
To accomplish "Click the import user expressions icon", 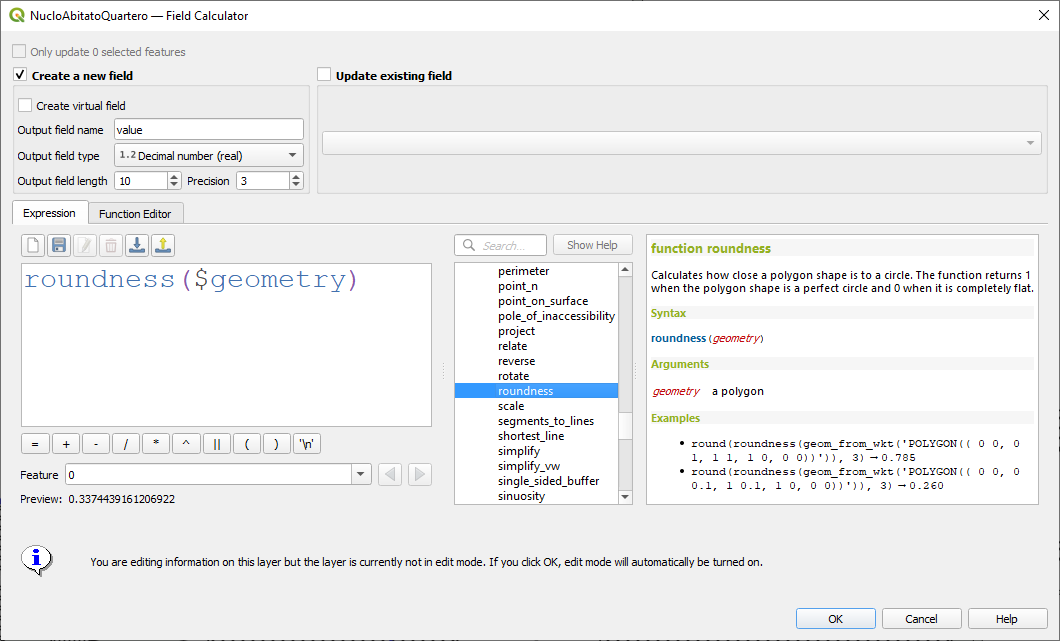I will [x=137, y=245].
